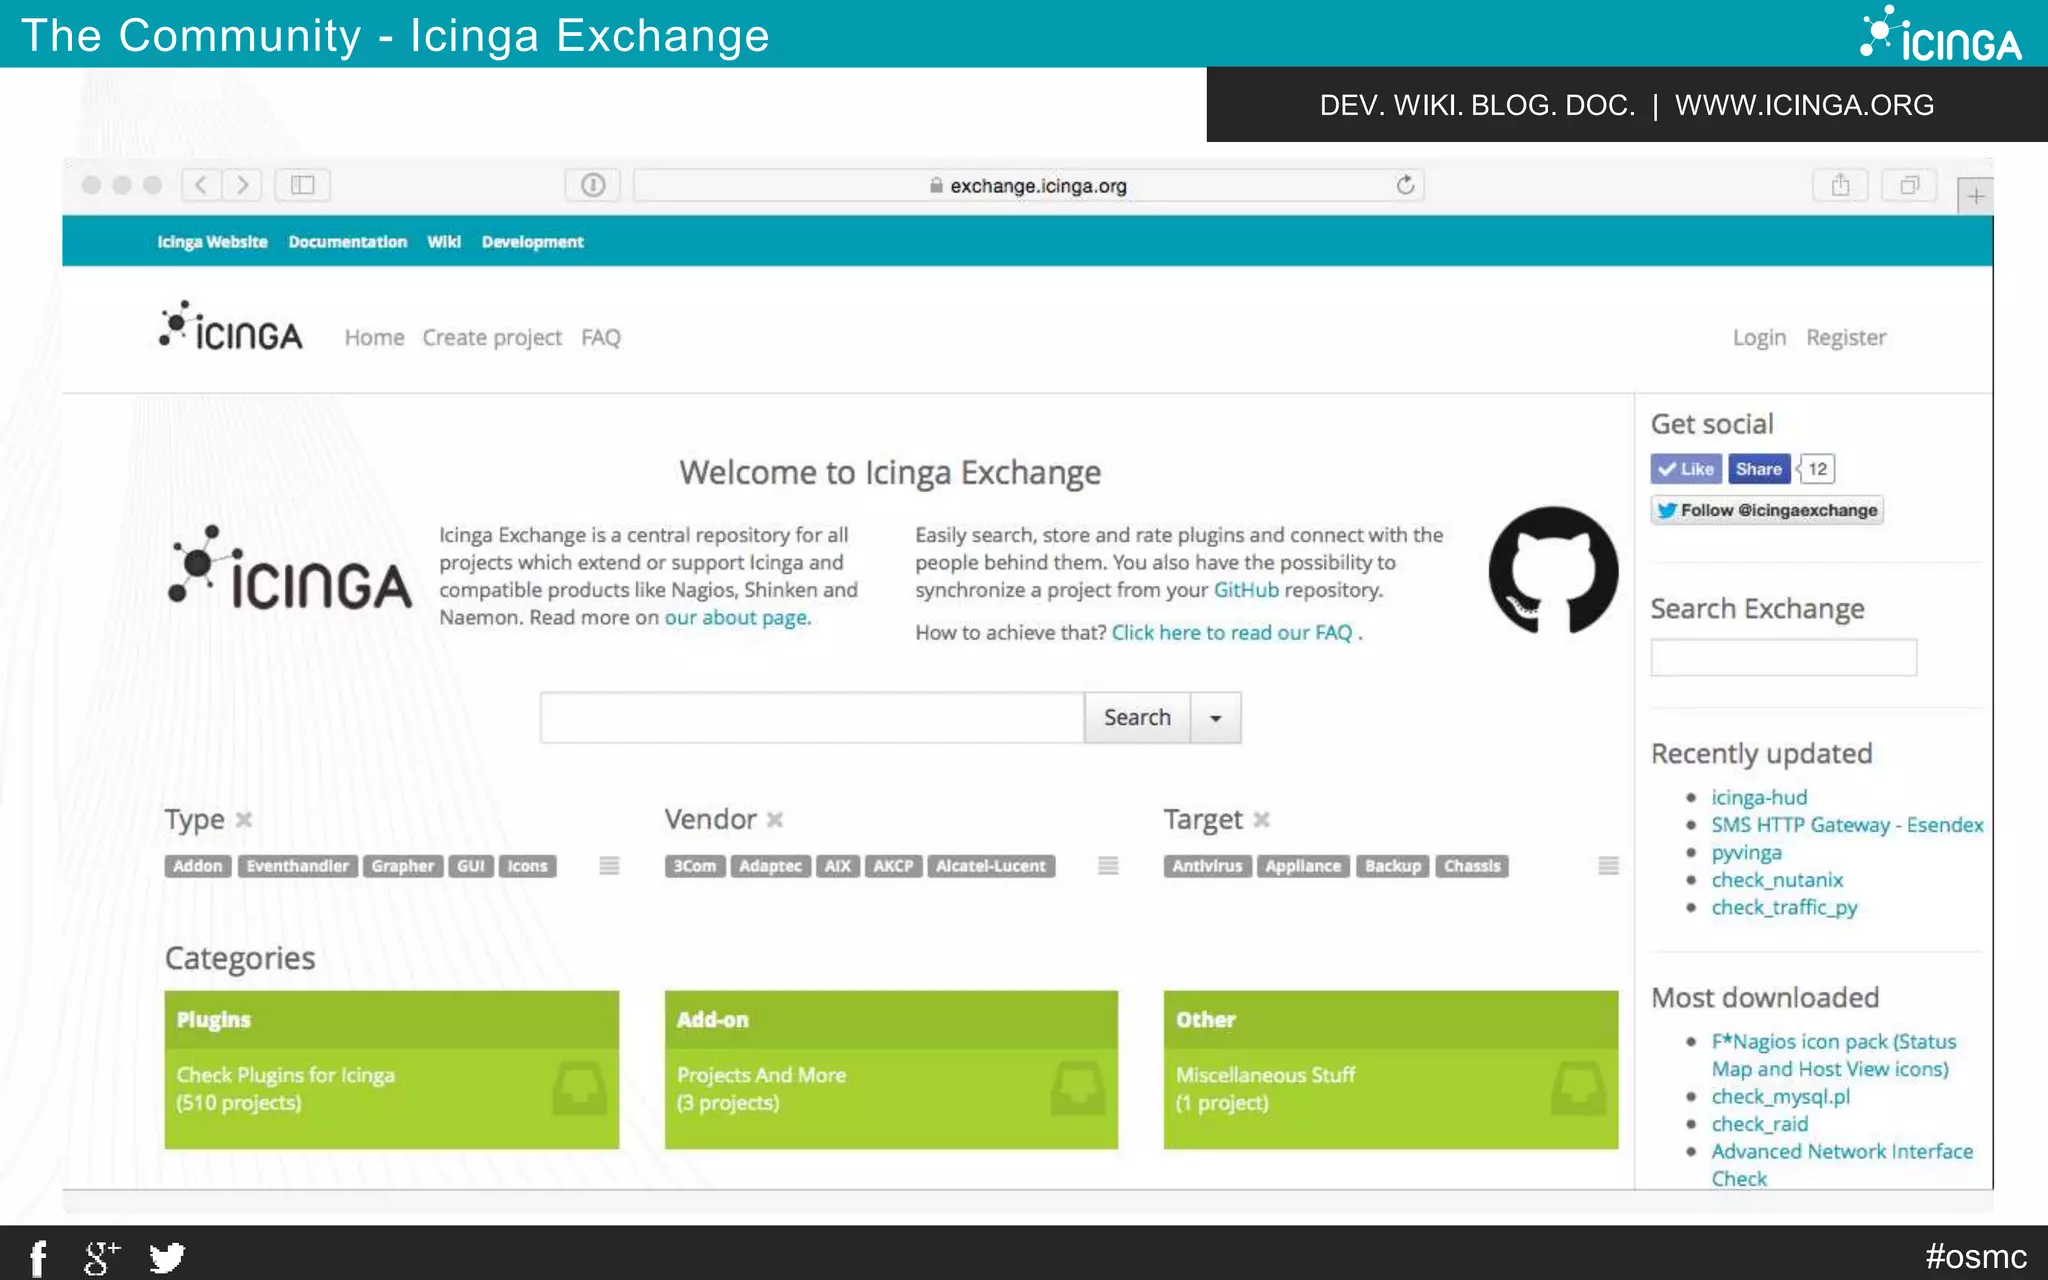Screen dimensions: 2048x1280
Task: Select the Addon type tag
Action: pos(198,866)
